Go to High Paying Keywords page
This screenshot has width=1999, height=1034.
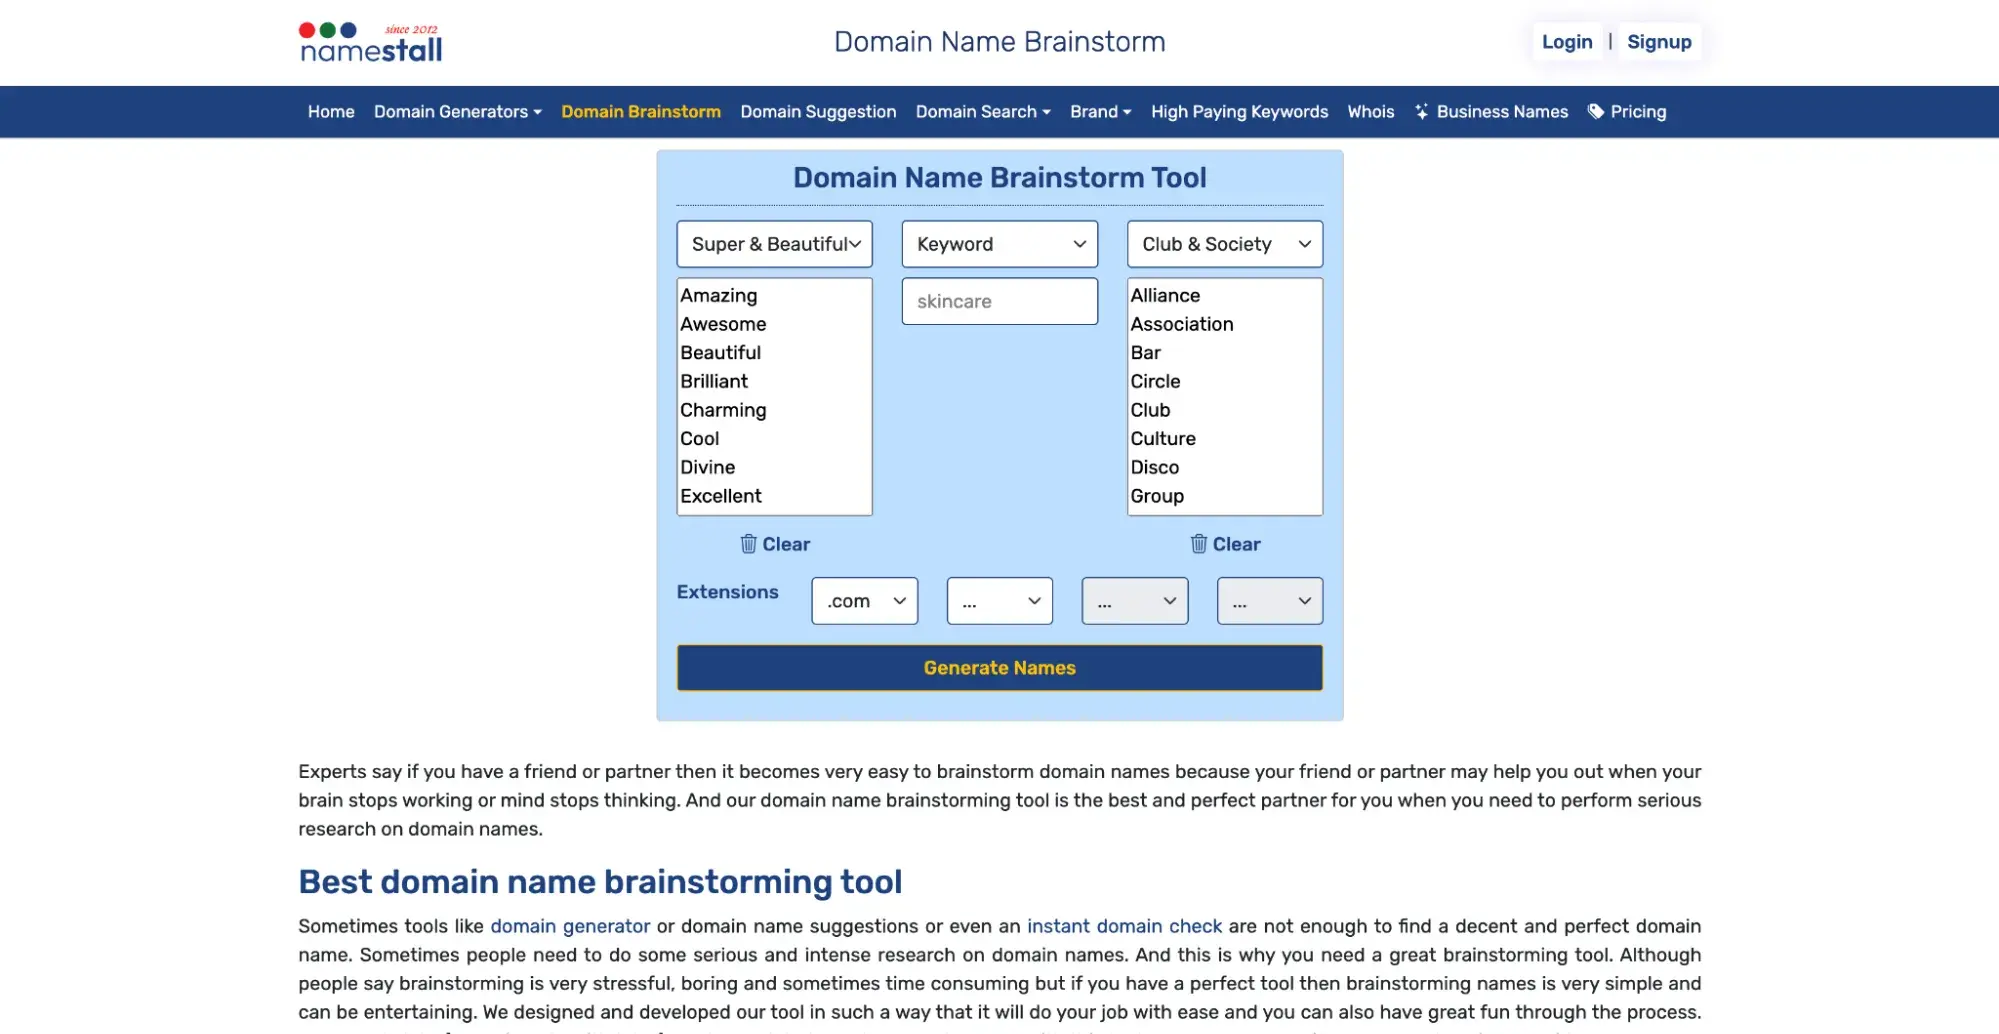1239,112
